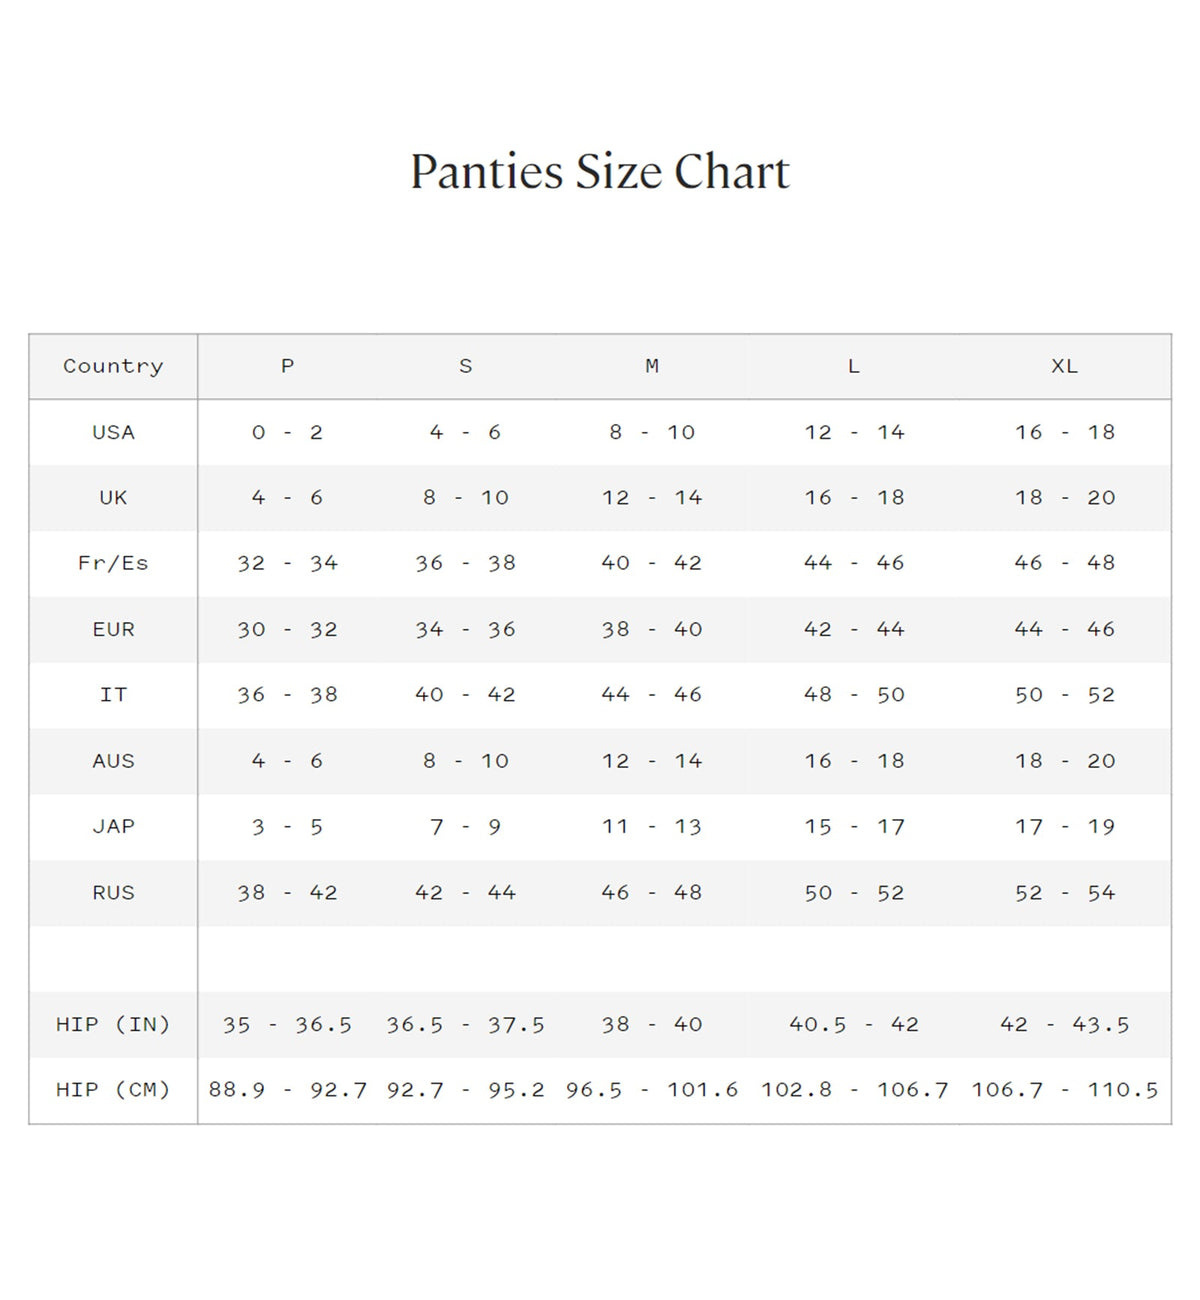Select the USA row label
The width and height of the screenshot is (1200, 1300).
pos(113,432)
